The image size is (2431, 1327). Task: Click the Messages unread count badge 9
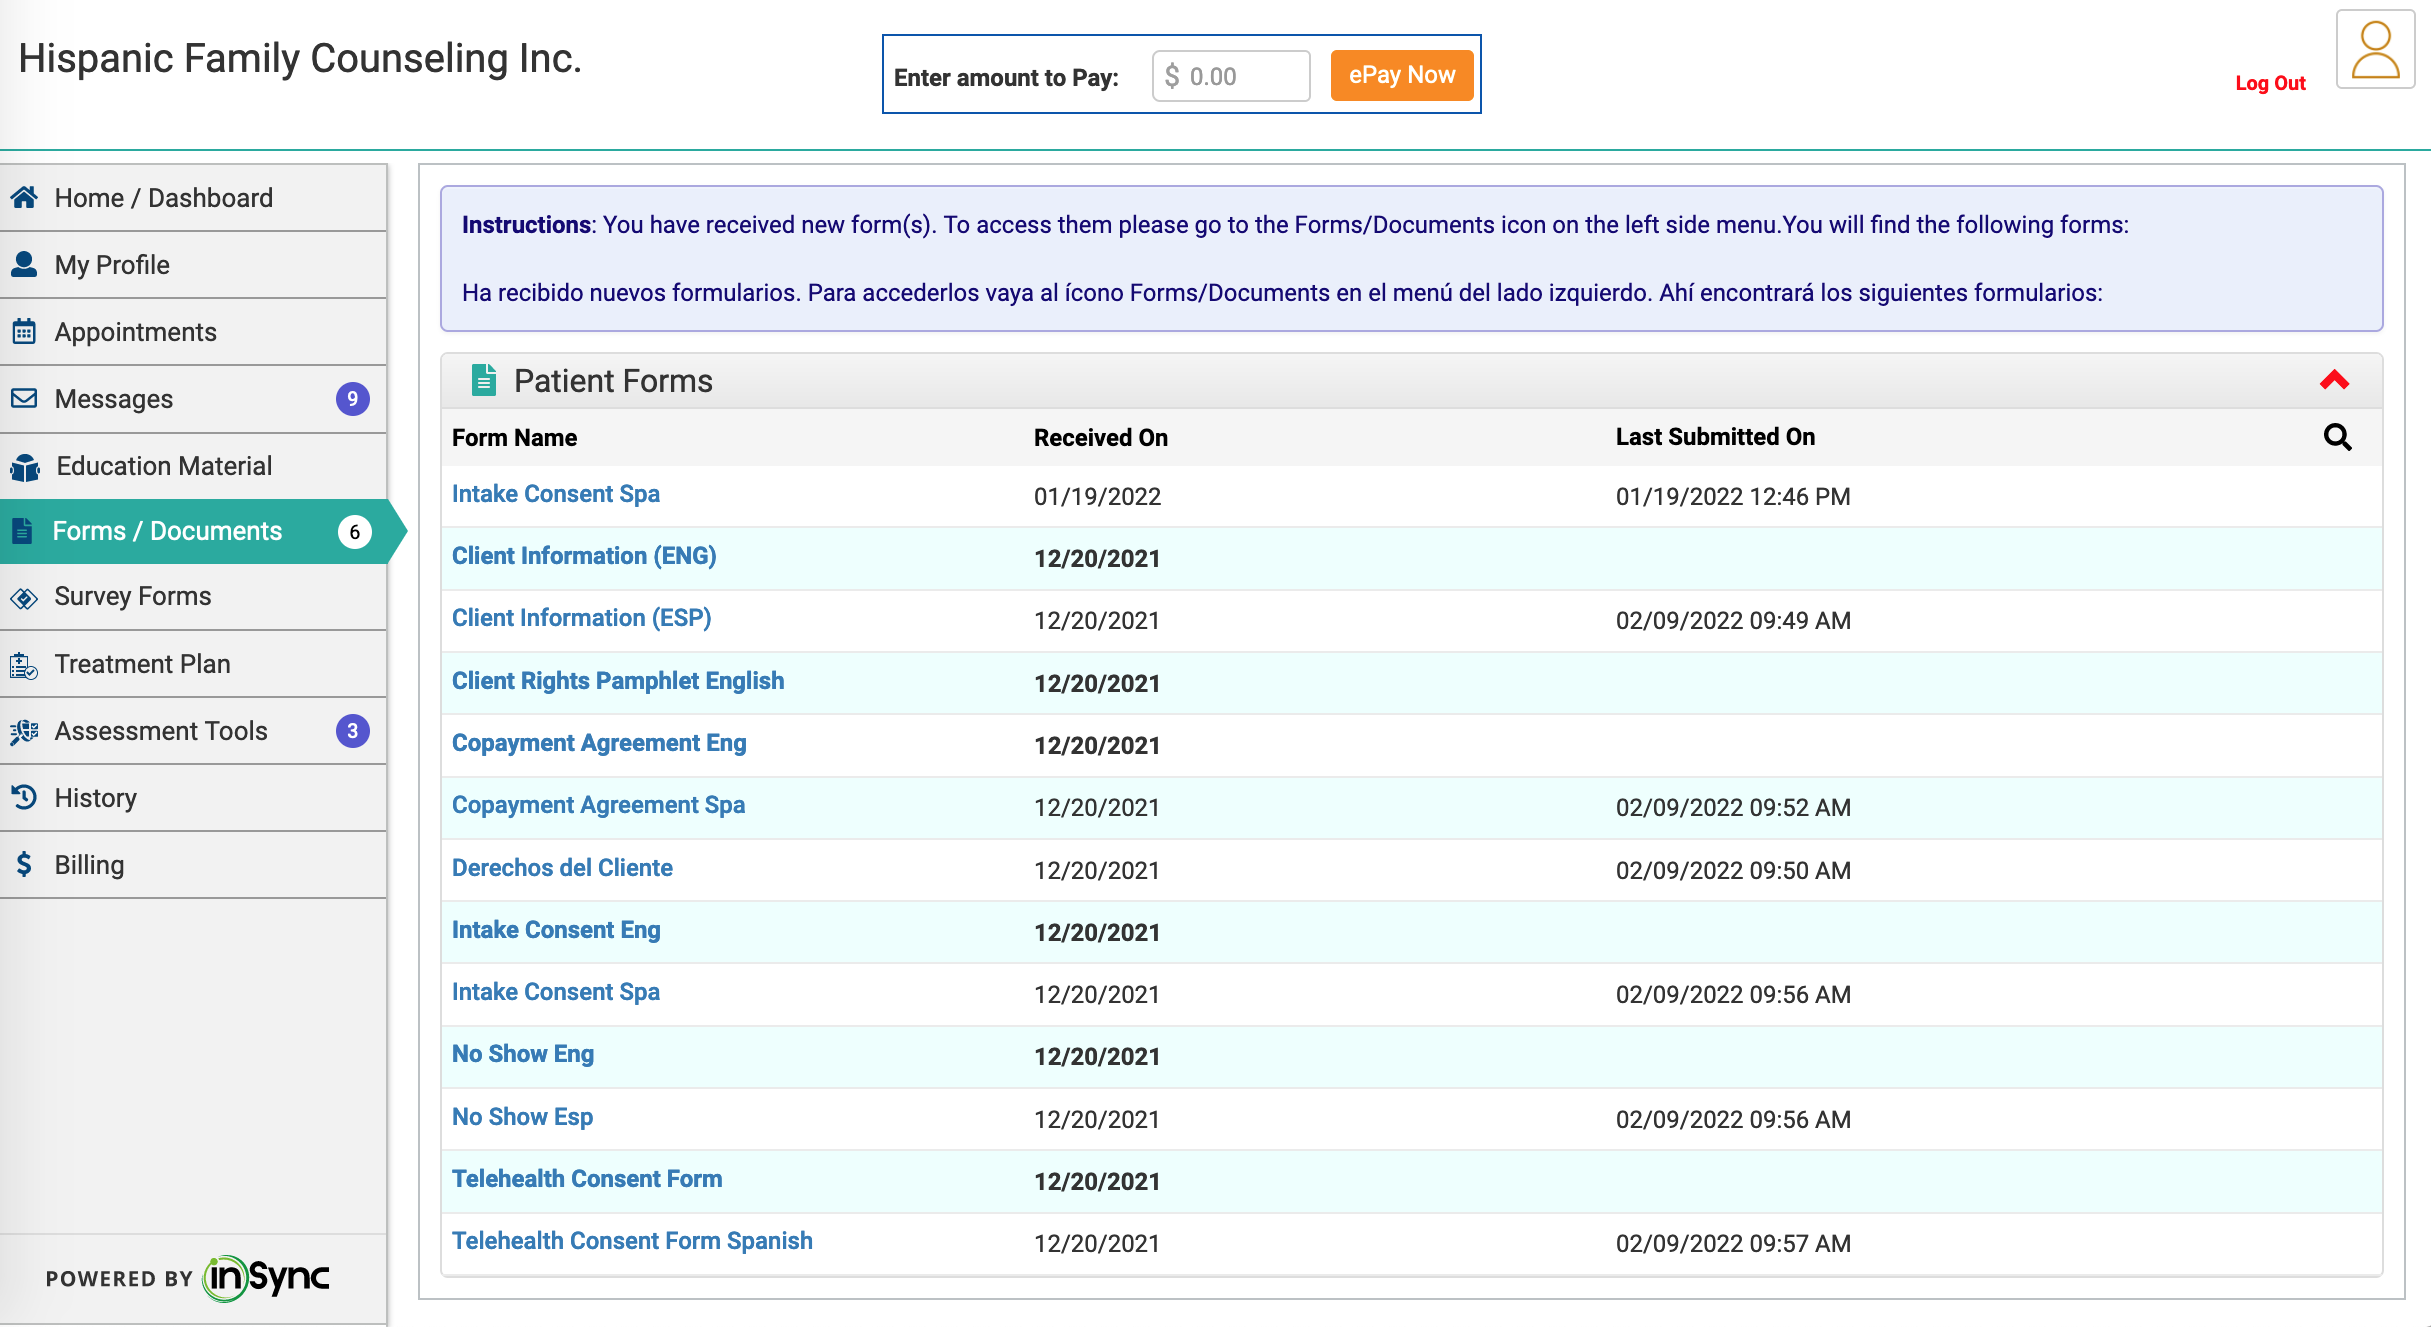(x=352, y=399)
